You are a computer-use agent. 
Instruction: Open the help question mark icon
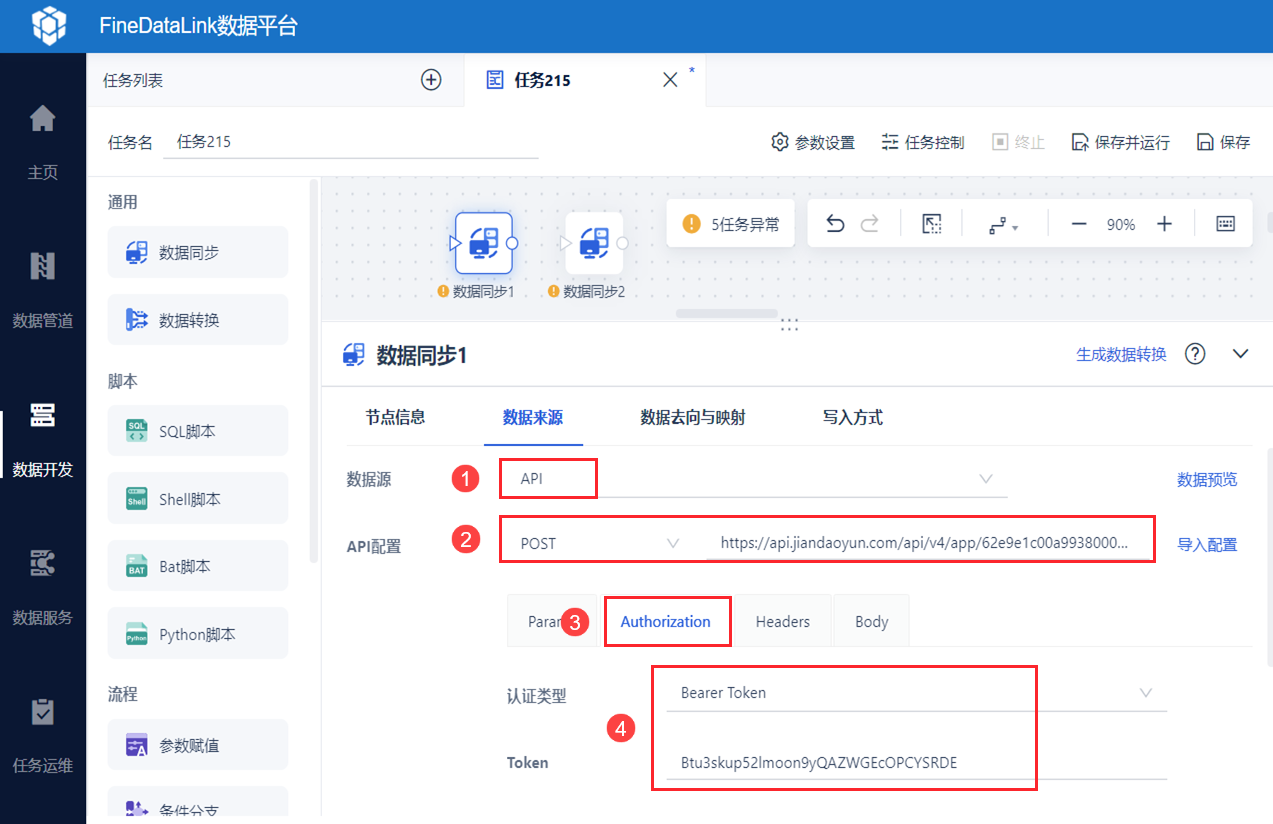(x=1195, y=354)
